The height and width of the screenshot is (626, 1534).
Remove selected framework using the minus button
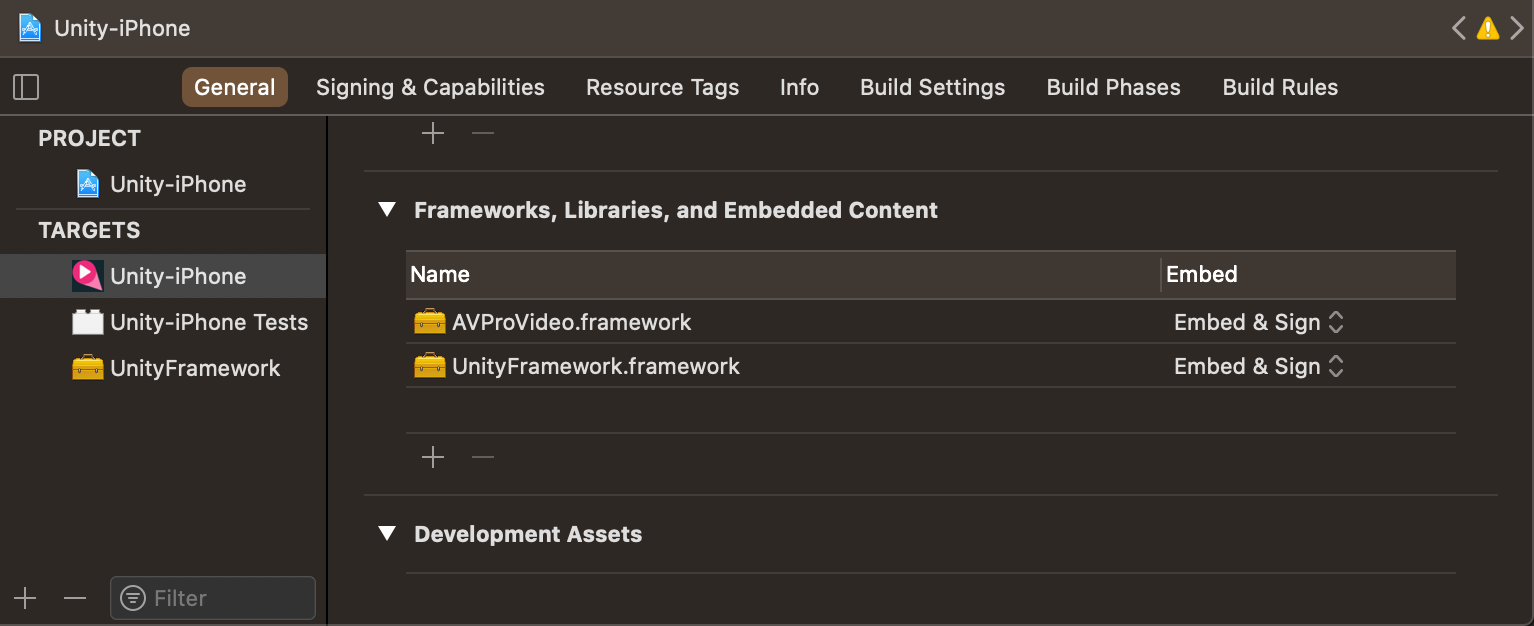point(482,457)
